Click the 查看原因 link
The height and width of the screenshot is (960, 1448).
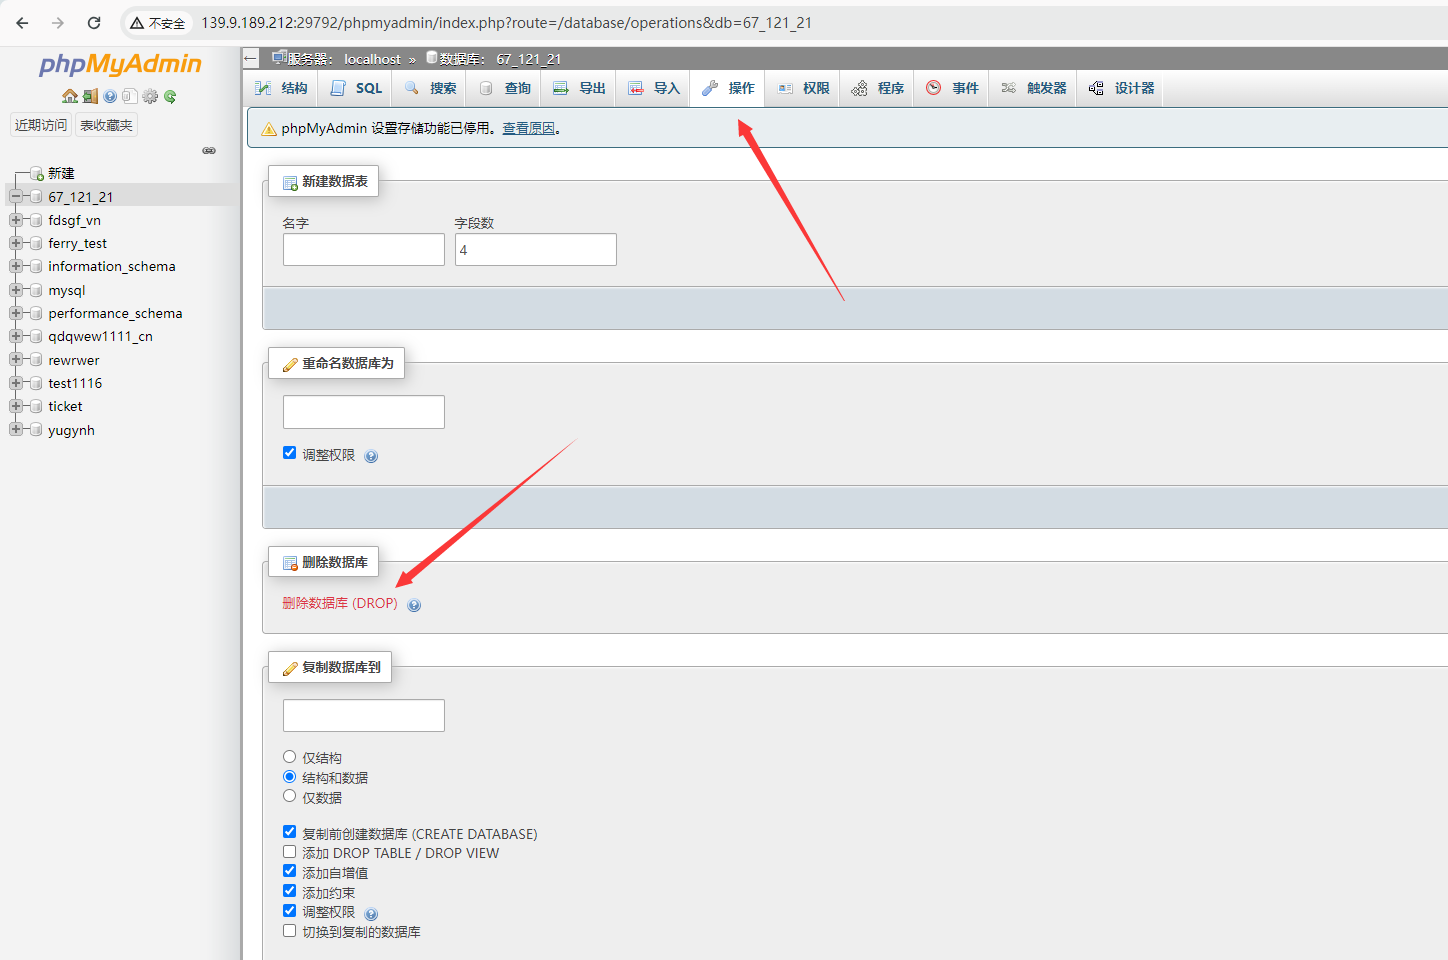tap(528, 129)
